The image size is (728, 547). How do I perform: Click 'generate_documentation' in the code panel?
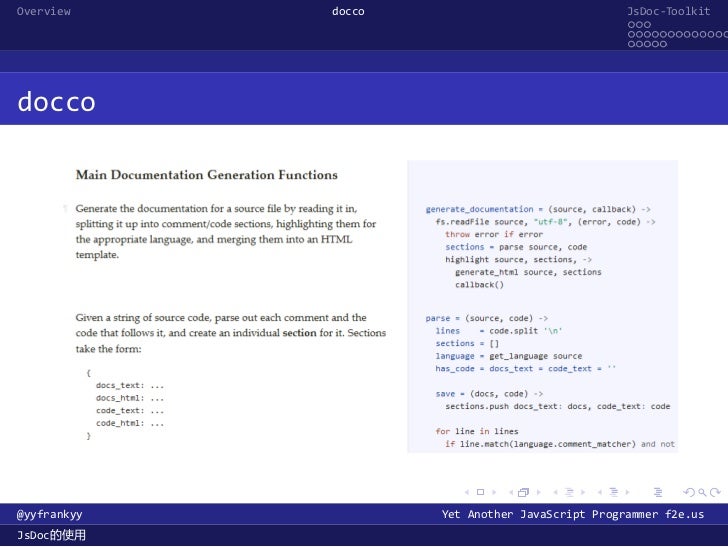480,209
